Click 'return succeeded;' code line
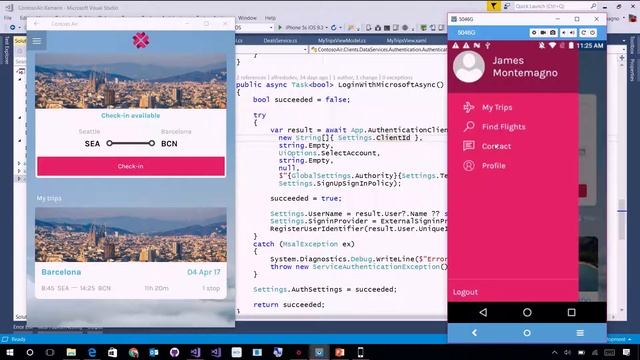 [289, 305]
